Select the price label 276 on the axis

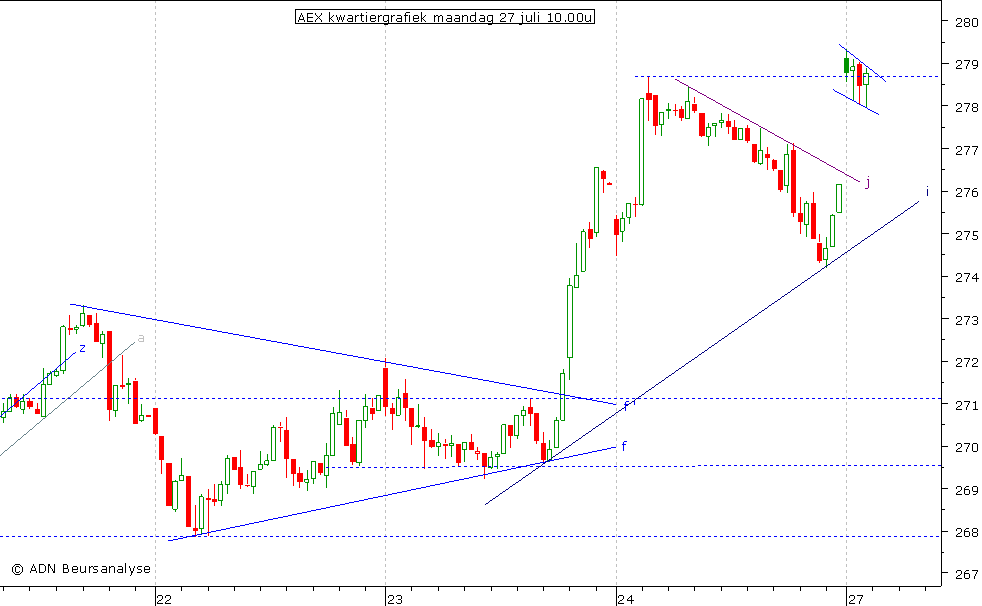pos(966,192)
